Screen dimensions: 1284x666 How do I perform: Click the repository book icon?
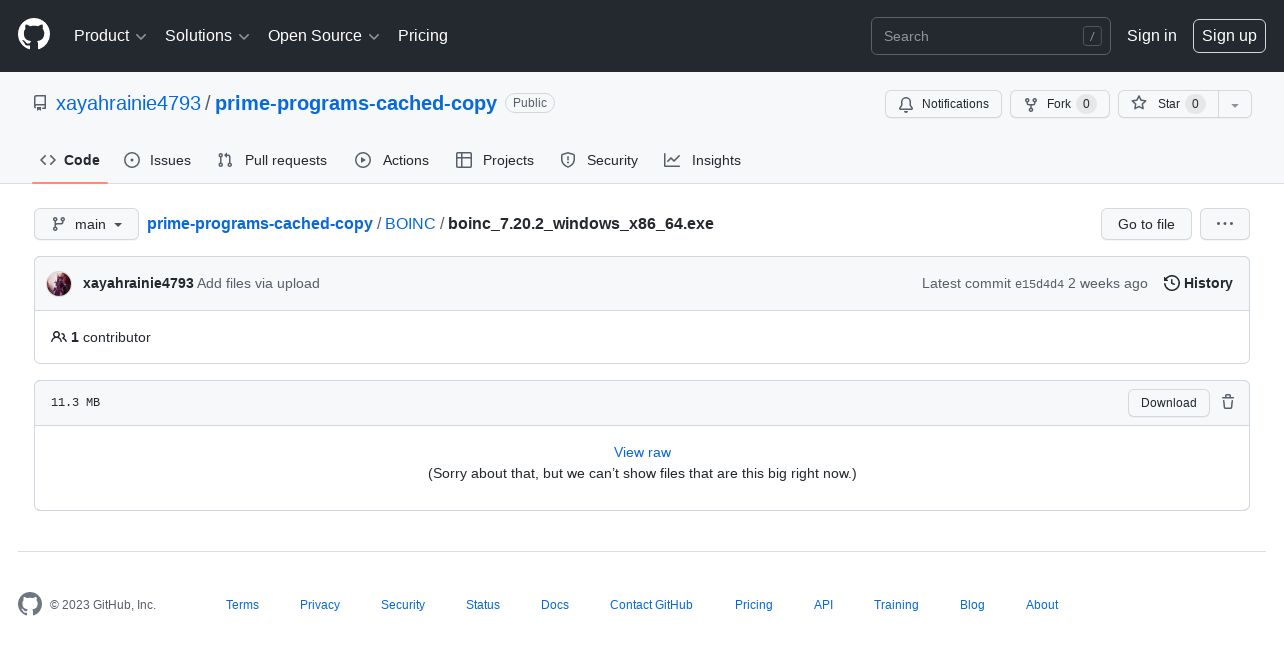click(x=40, y=103)
